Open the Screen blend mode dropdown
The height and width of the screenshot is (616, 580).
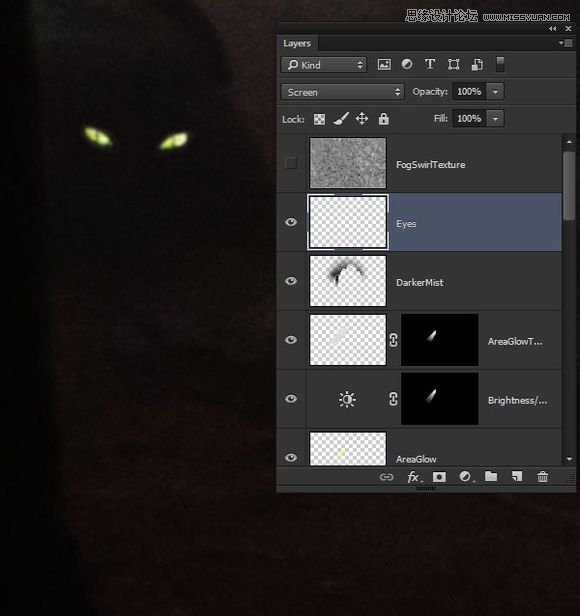(x=342, y=92)
